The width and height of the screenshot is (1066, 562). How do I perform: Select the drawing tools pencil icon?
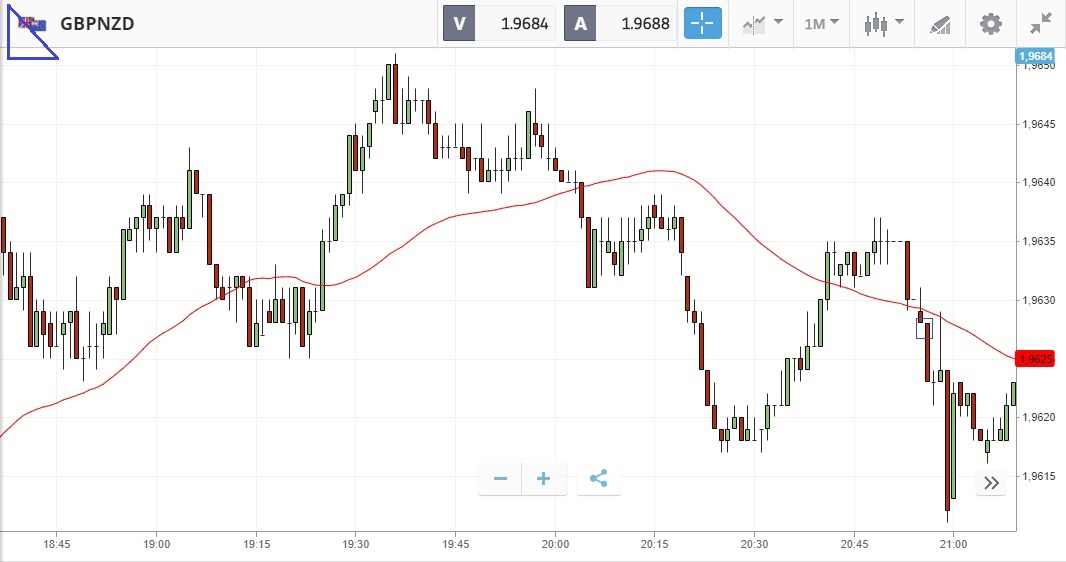pyautogui.click(x=940, y=23)
